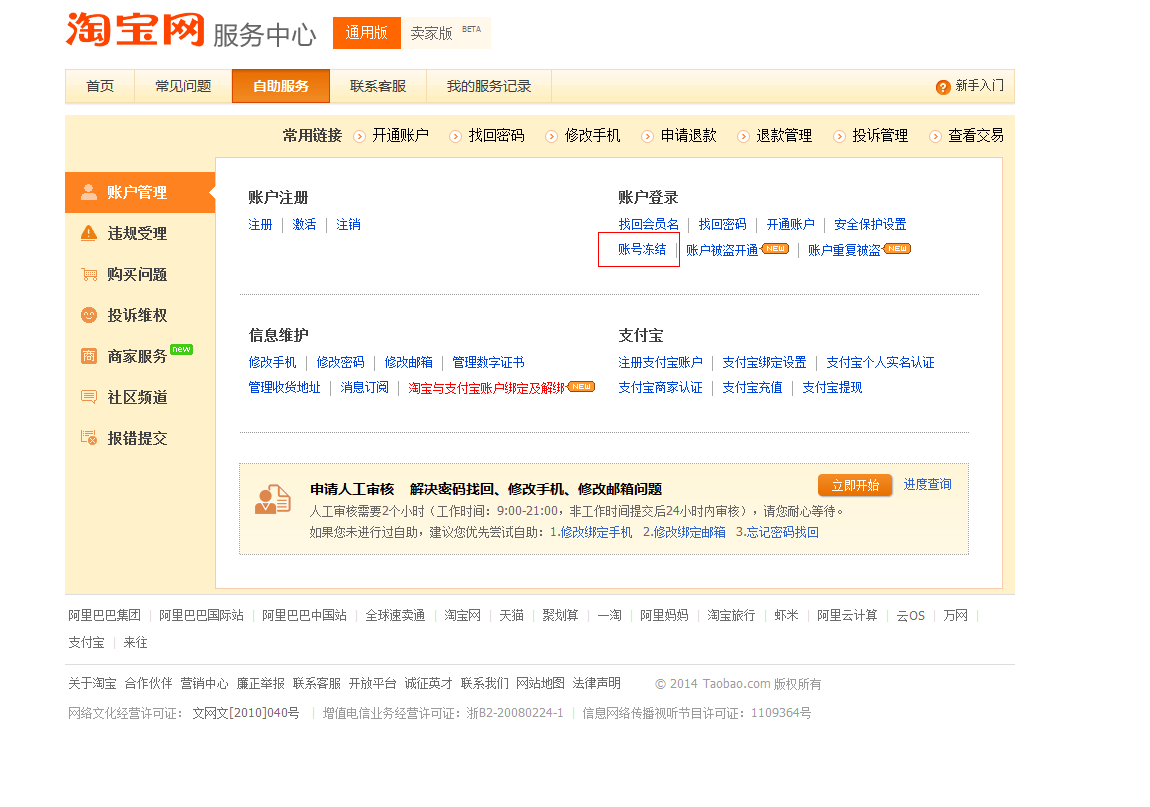Click the arrow icon before 开通账户

(359, 136)
